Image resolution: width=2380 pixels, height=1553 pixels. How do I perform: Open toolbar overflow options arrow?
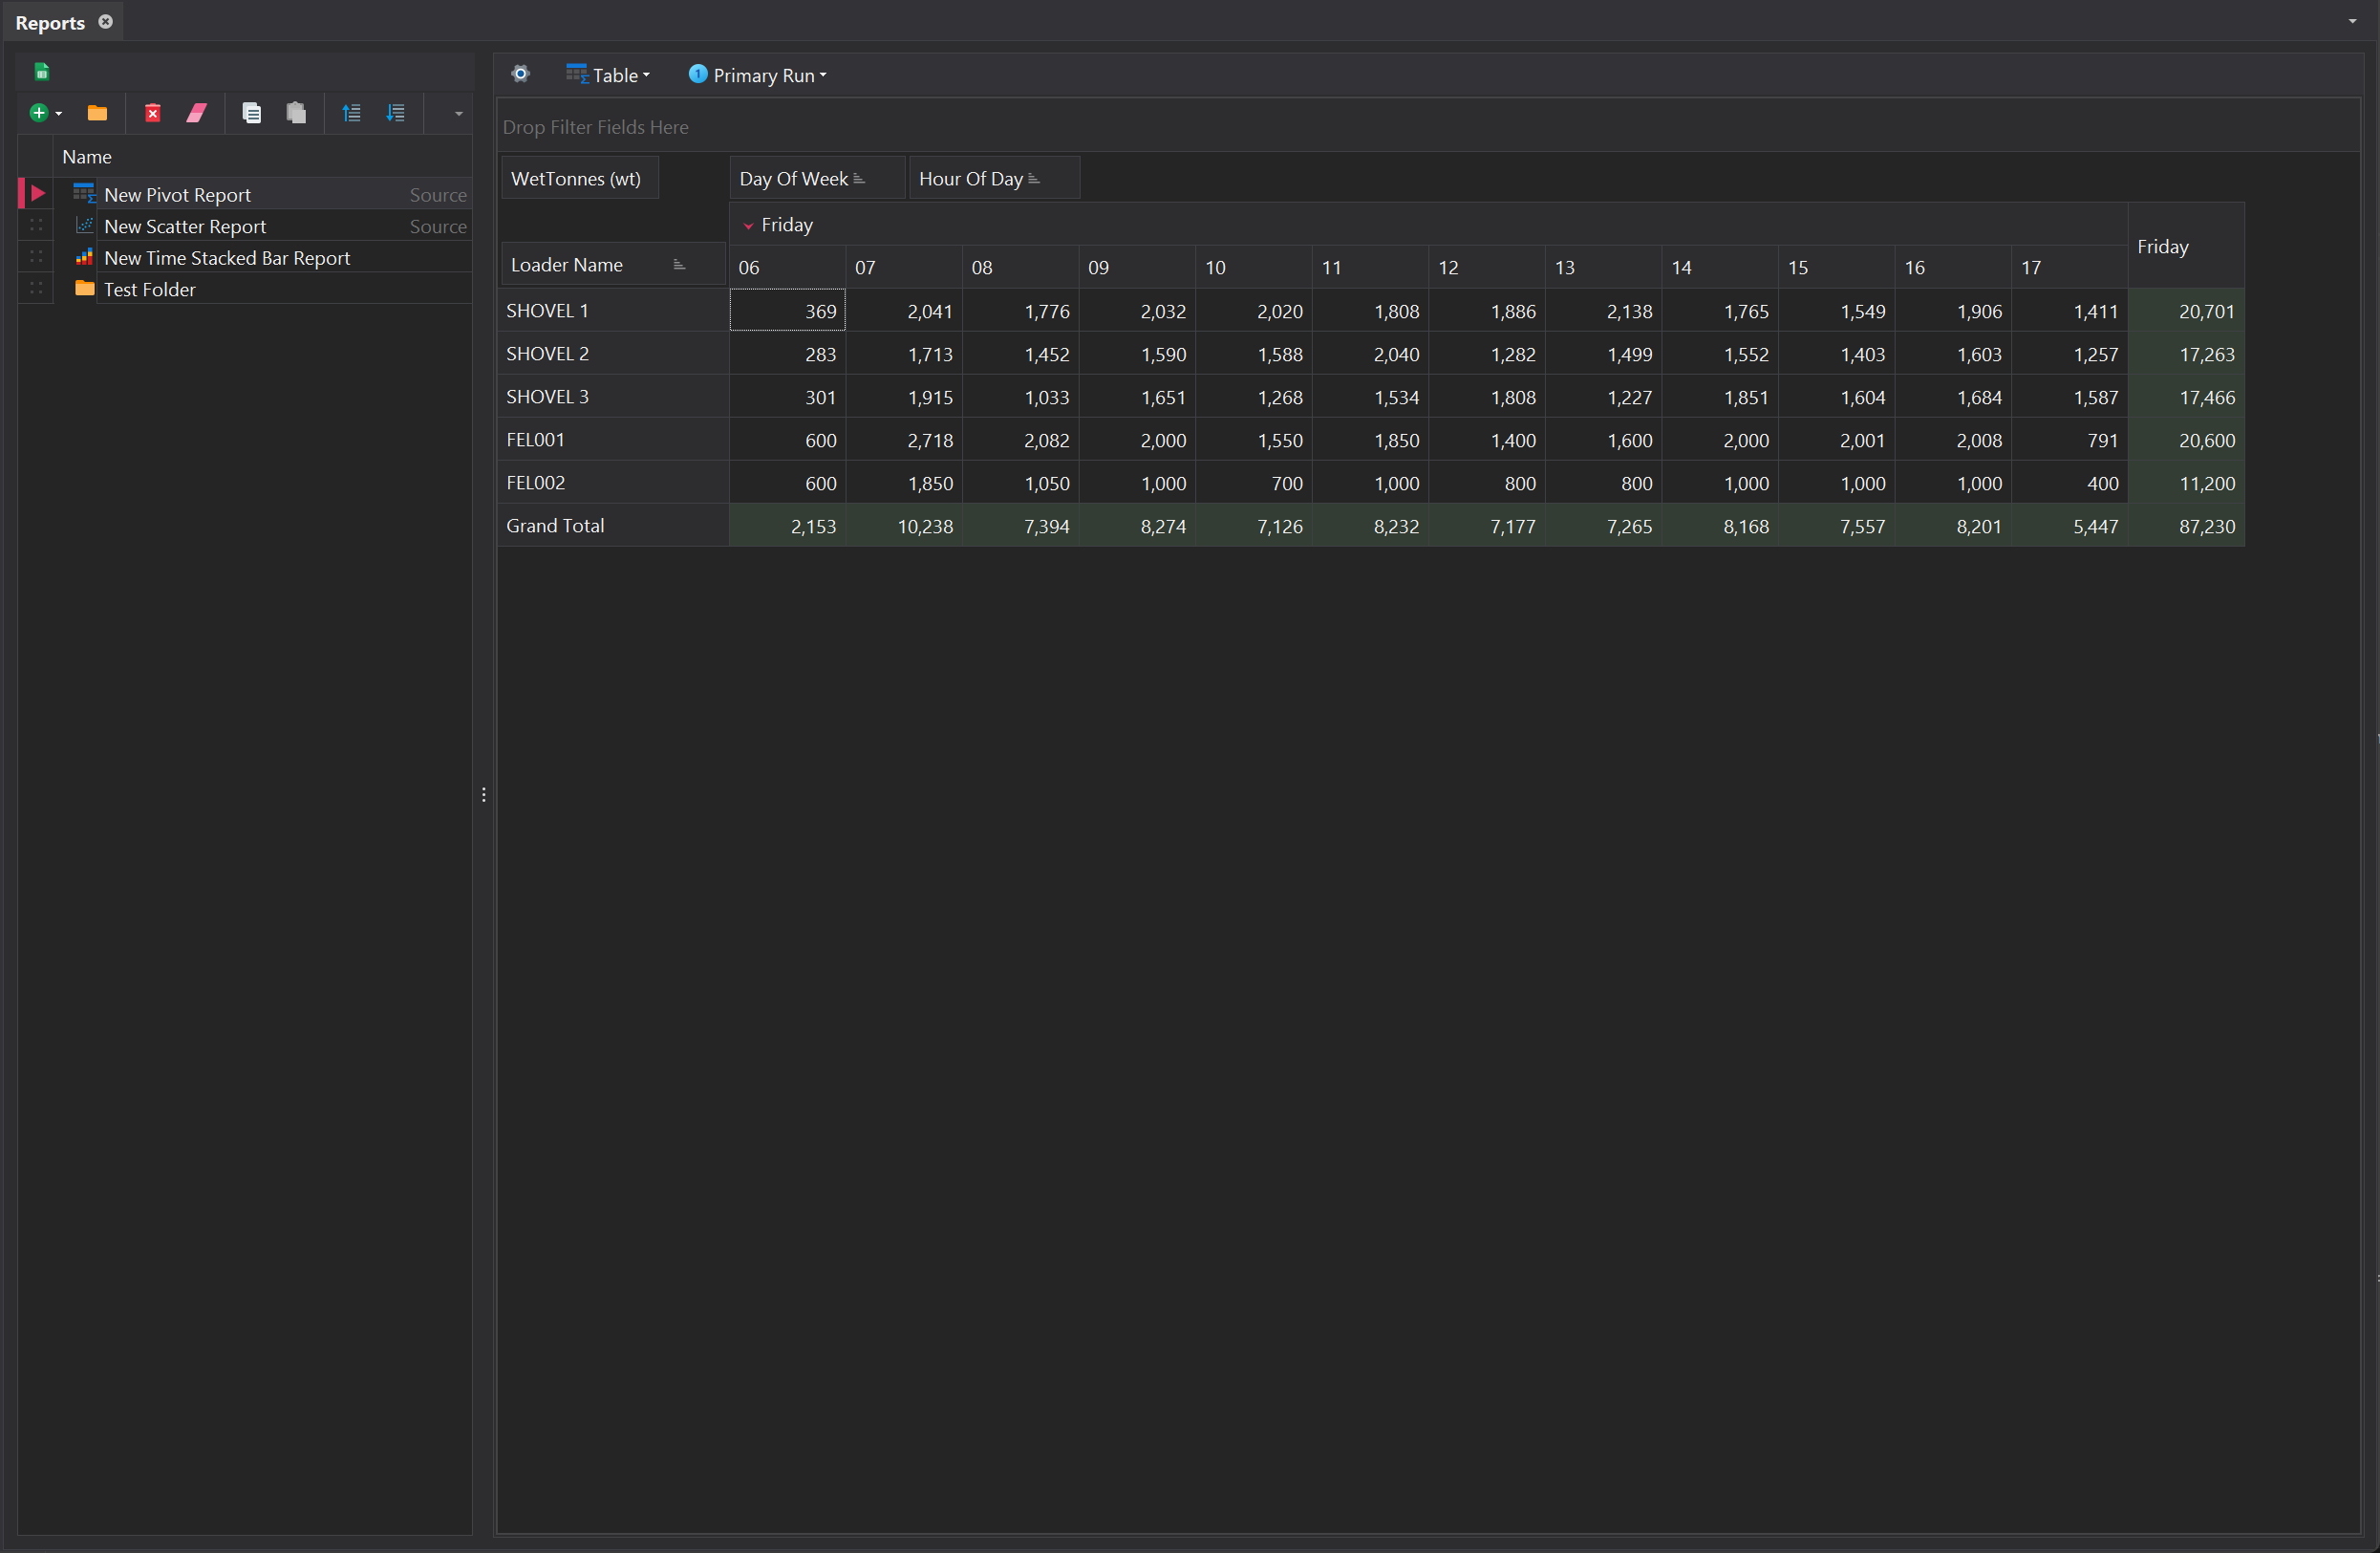[459, 114]
